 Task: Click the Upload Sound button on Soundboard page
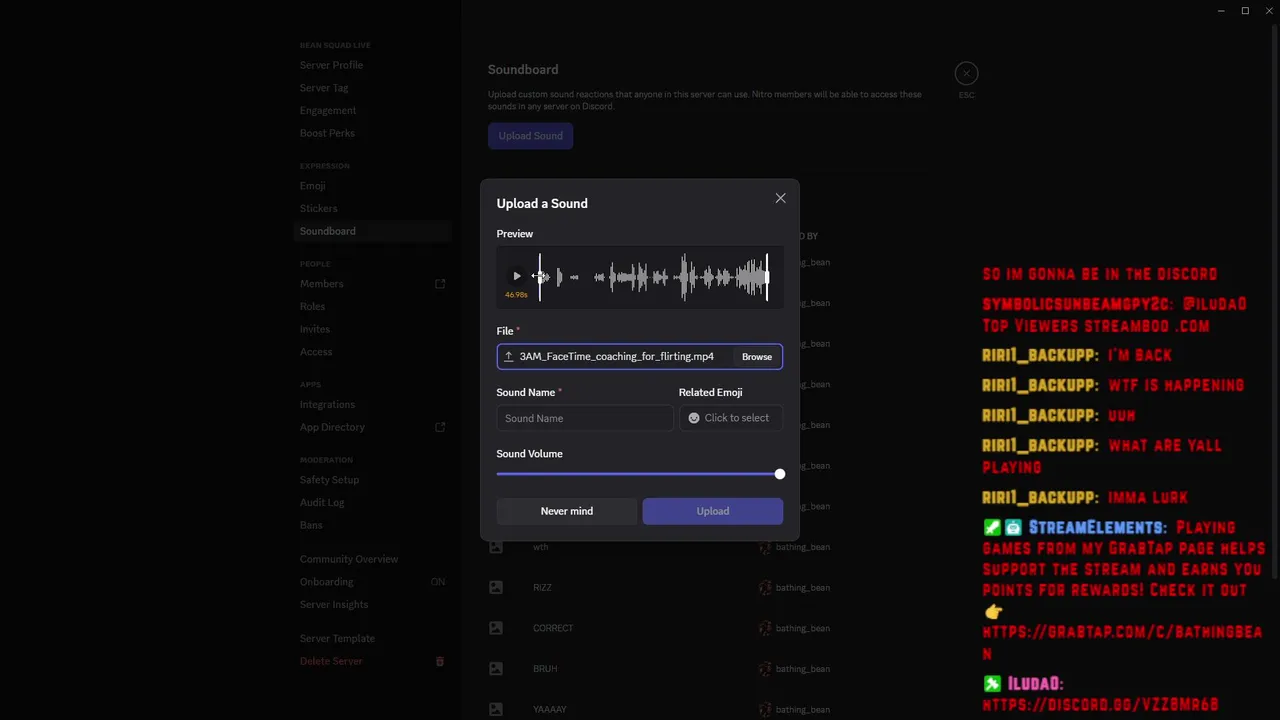point(530,136)
